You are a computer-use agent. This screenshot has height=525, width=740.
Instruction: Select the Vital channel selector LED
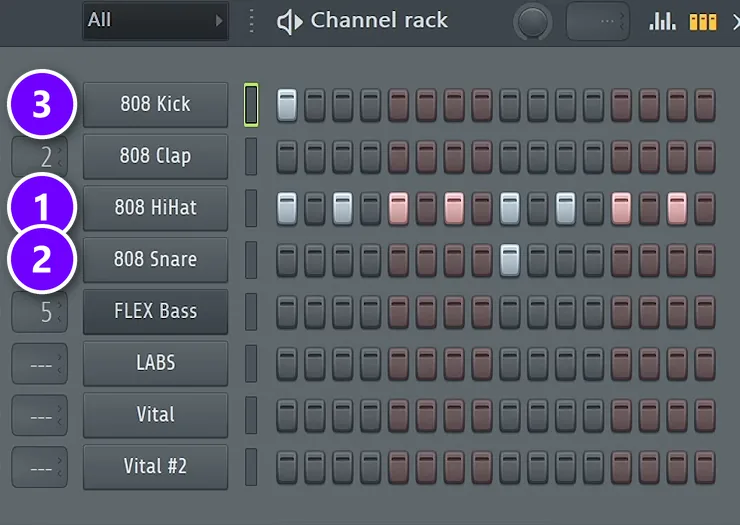point(251,415)
